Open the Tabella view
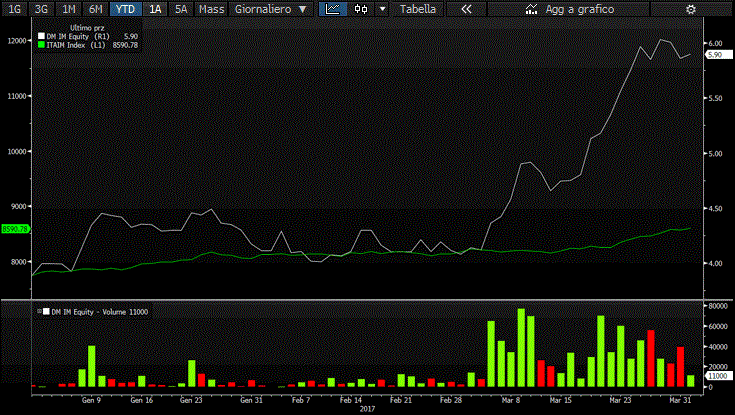Image resolution: width=735 pixels, height=415 pixels. 417,9
